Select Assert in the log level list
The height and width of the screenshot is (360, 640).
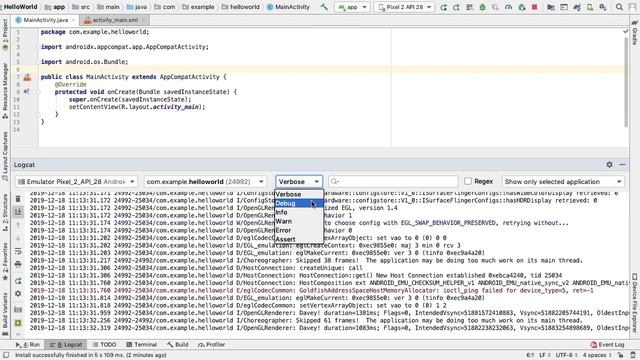299,239
